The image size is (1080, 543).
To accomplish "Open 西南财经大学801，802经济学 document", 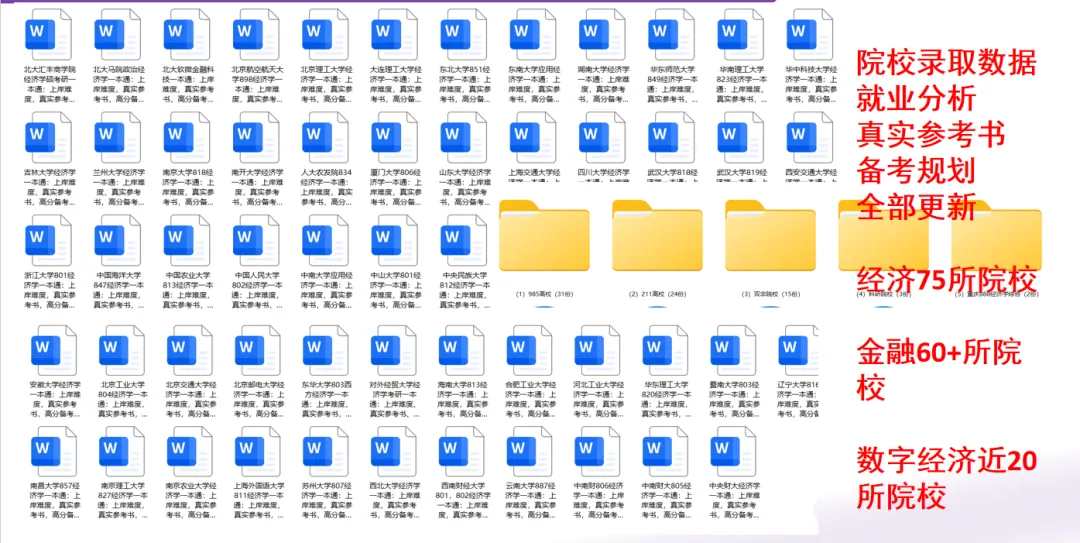I will pyautogui.click(x=462, y=451).
